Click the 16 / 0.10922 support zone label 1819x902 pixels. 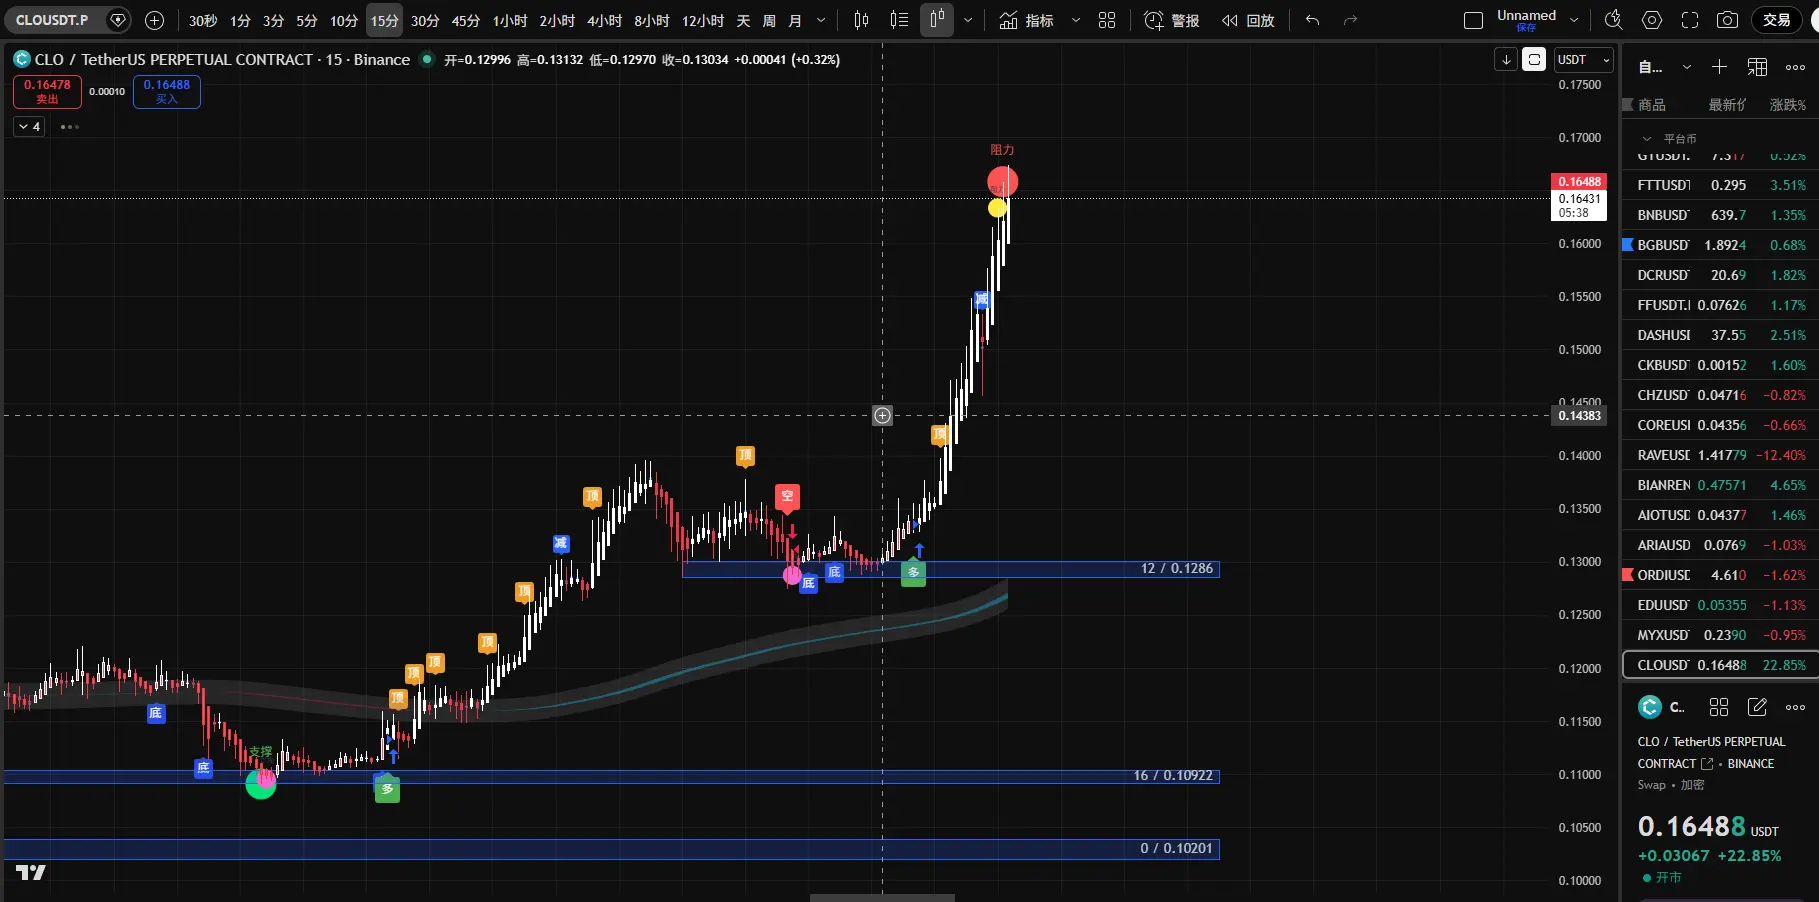tap(1173, 776)
